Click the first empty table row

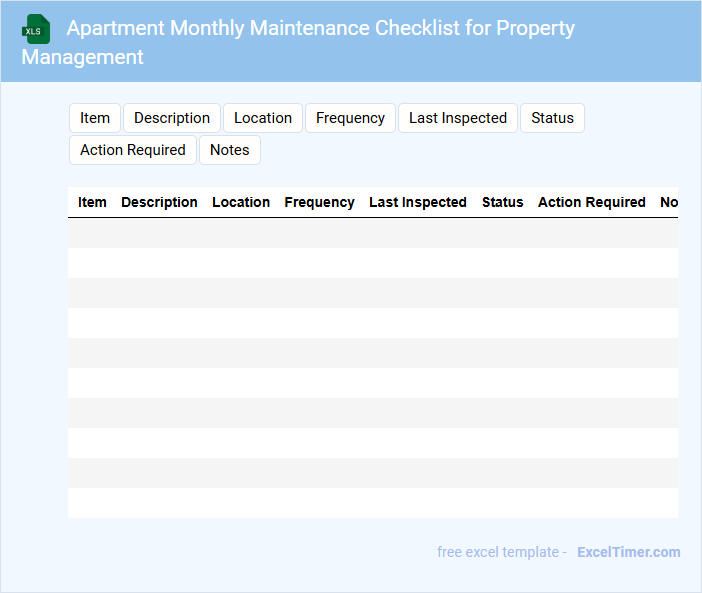click(x=372, y=233)
